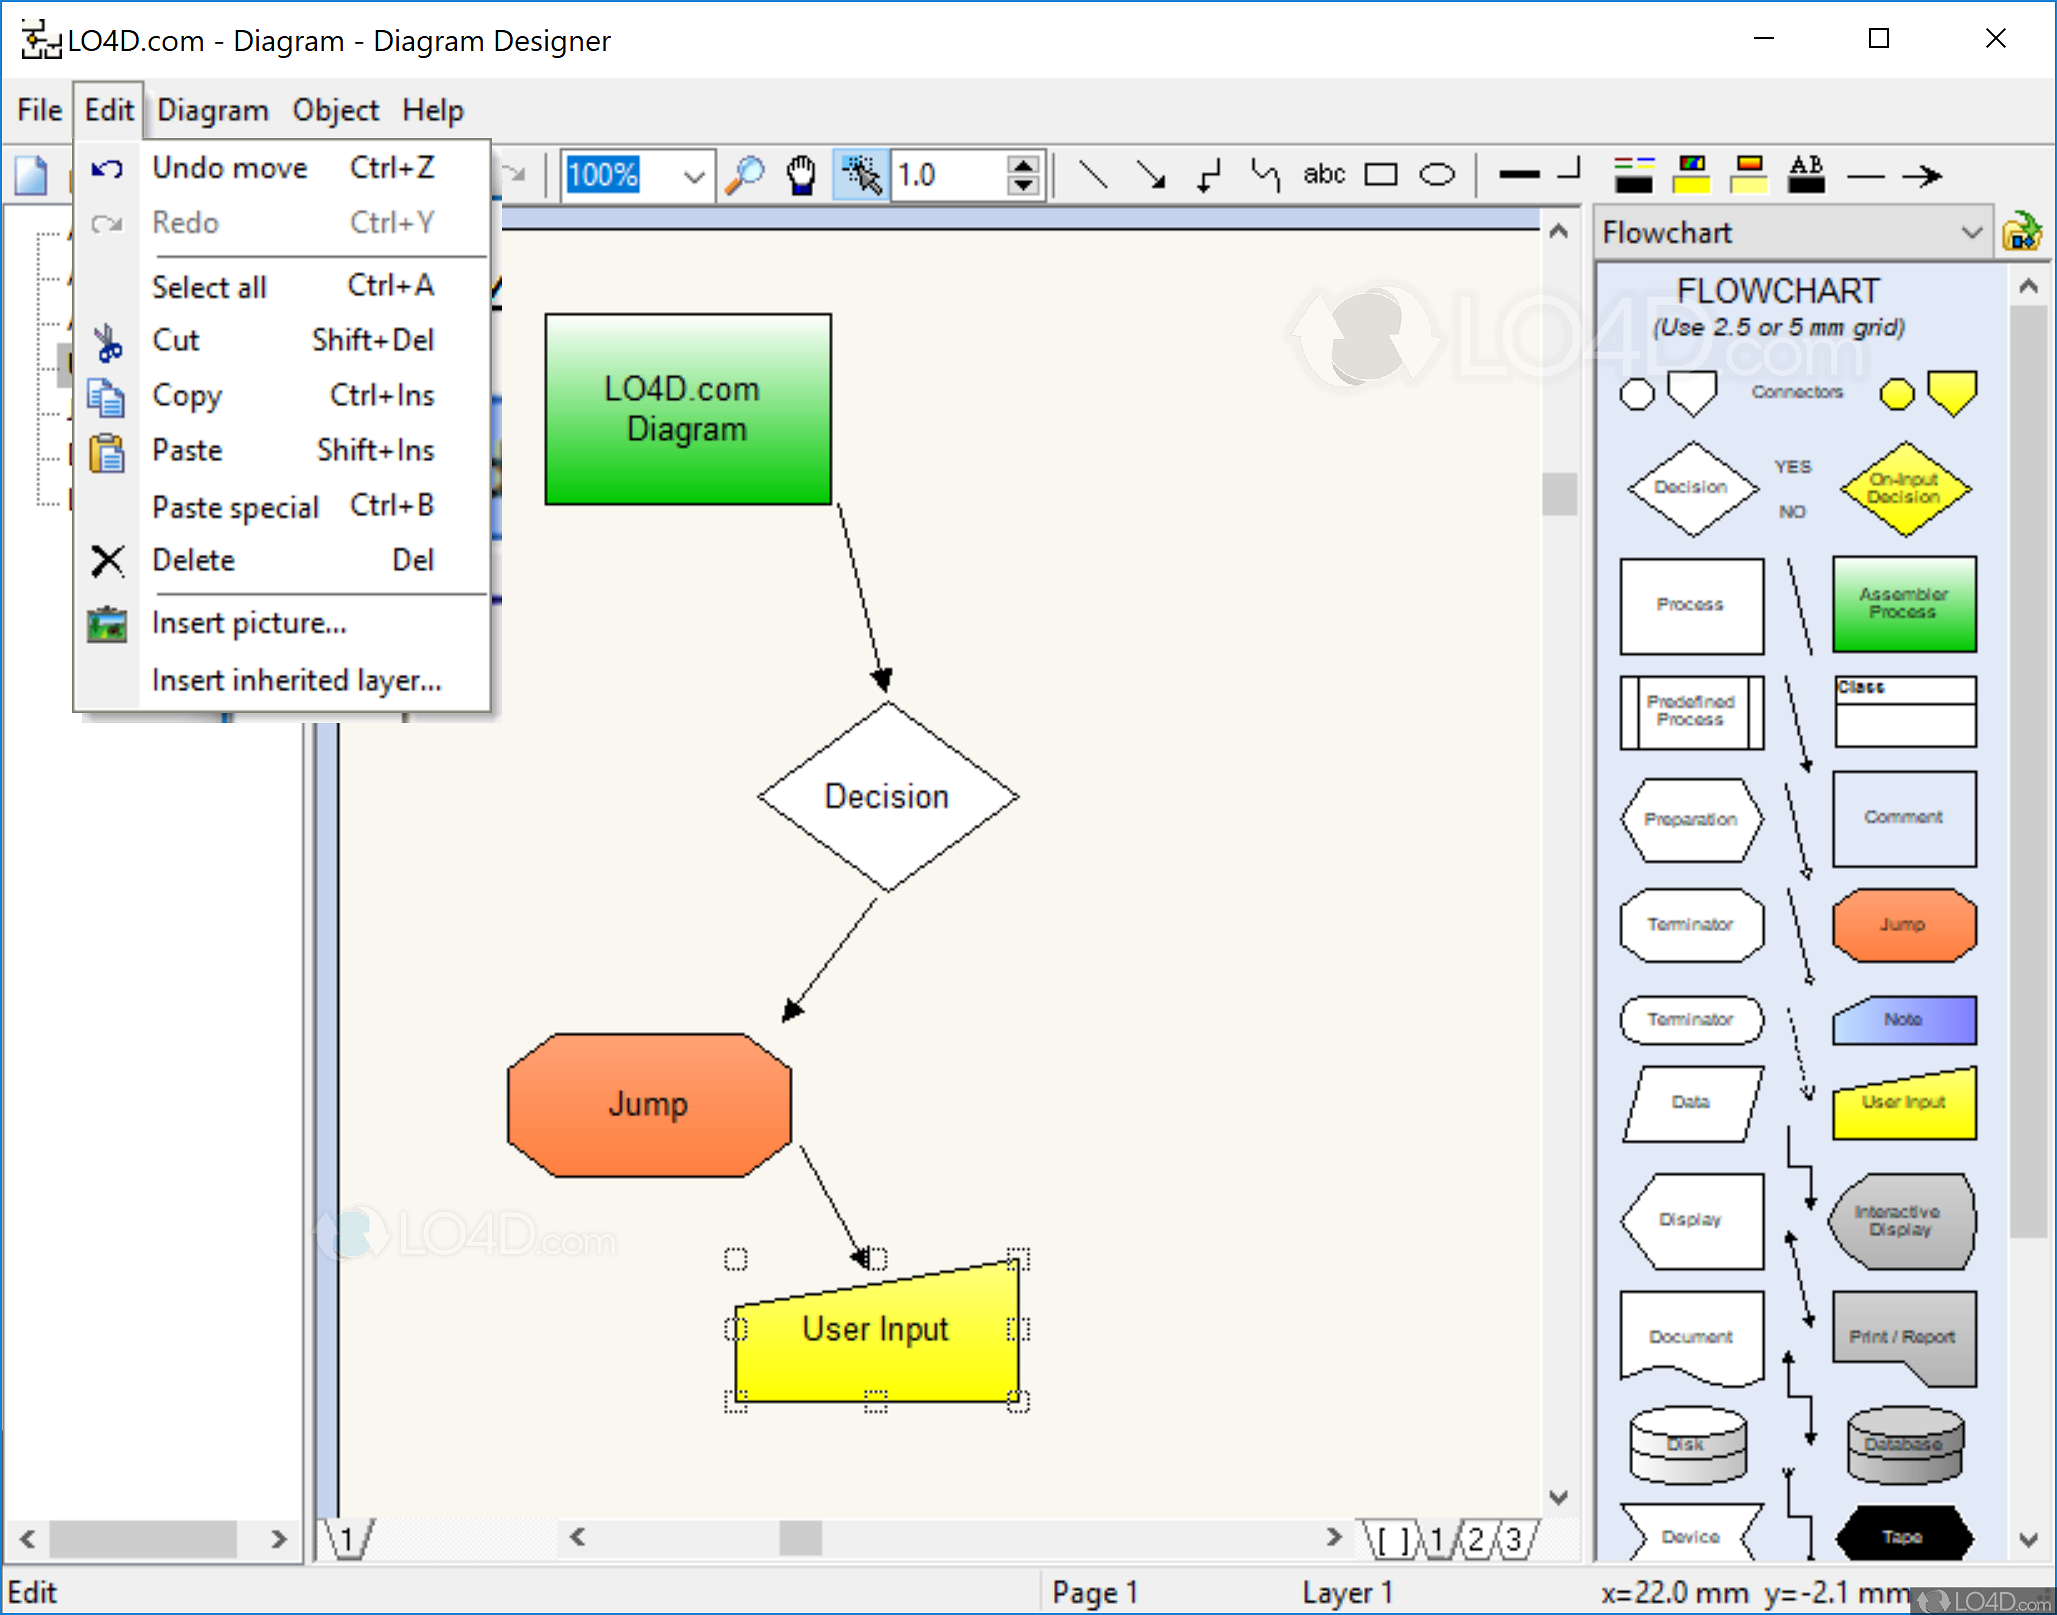Open the zoom percentage dropdown
The height and width of the screenshot is (1615, 2057).
[693, 176]
